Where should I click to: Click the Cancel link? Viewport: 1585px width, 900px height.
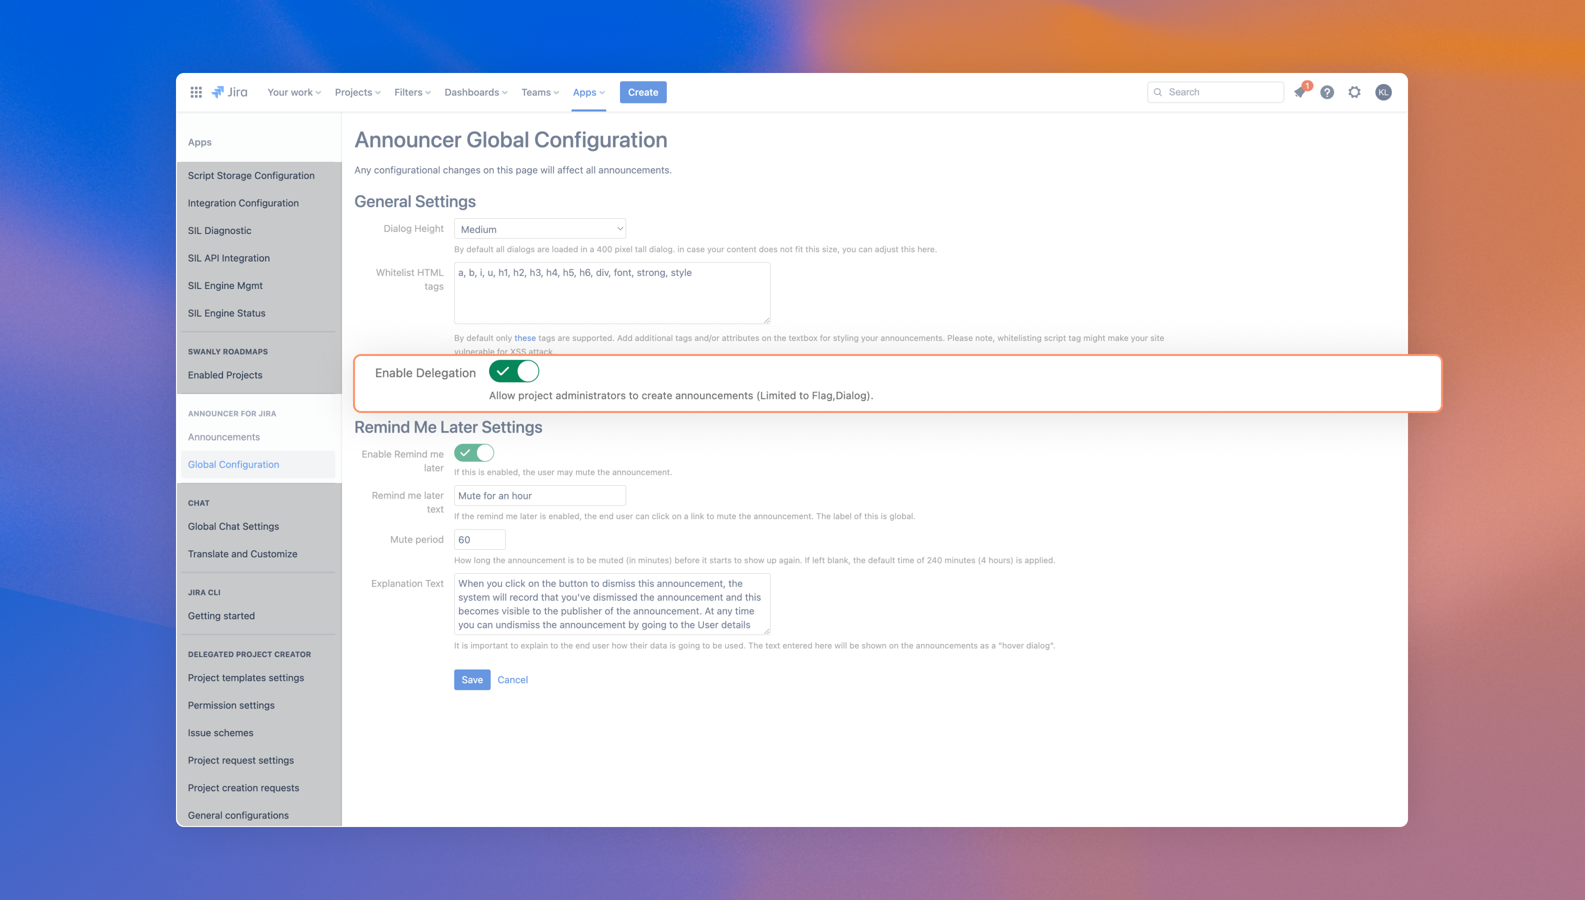pyautogui.click(x=513, y=680)
